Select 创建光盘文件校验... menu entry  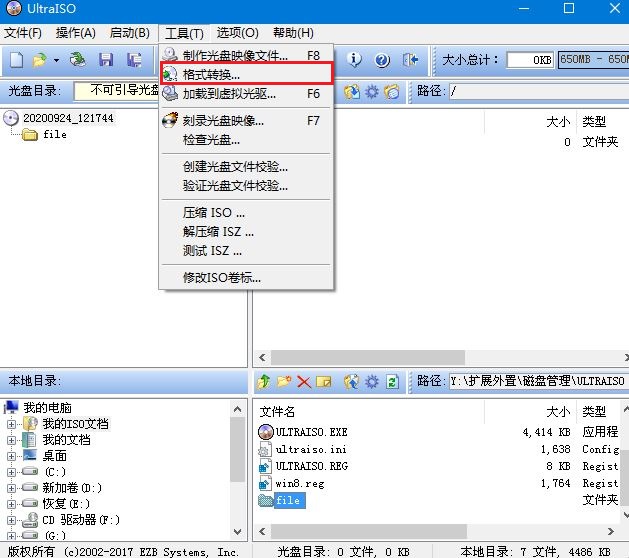point(246,166)
